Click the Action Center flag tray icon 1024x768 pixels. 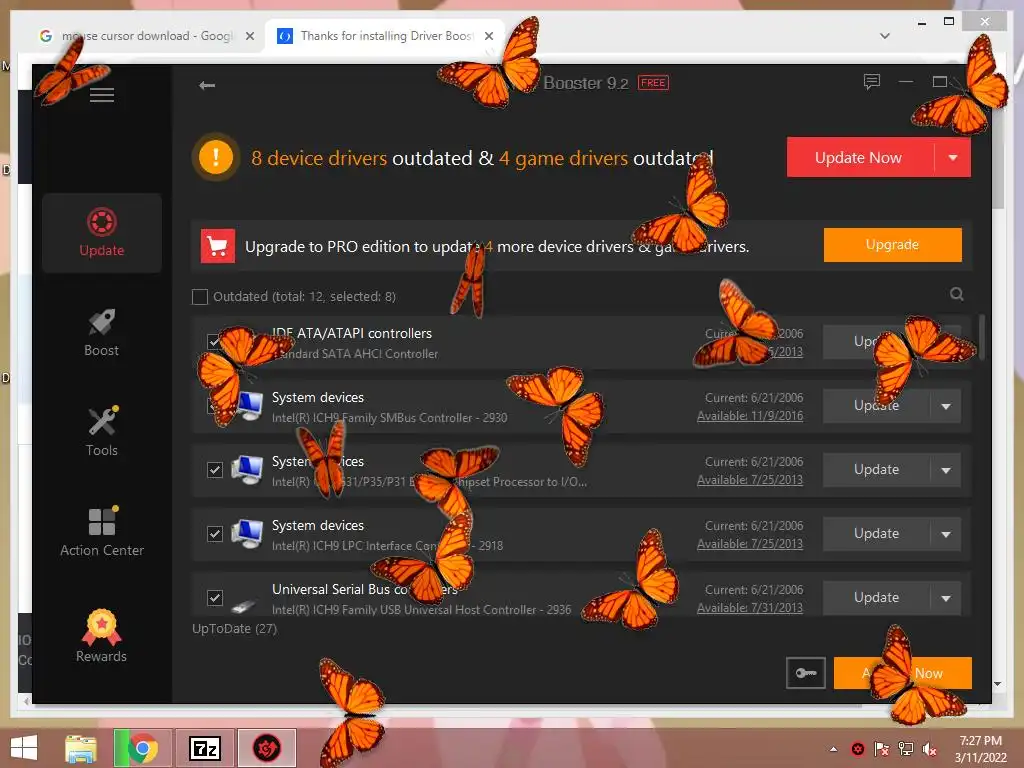point(882,749)
